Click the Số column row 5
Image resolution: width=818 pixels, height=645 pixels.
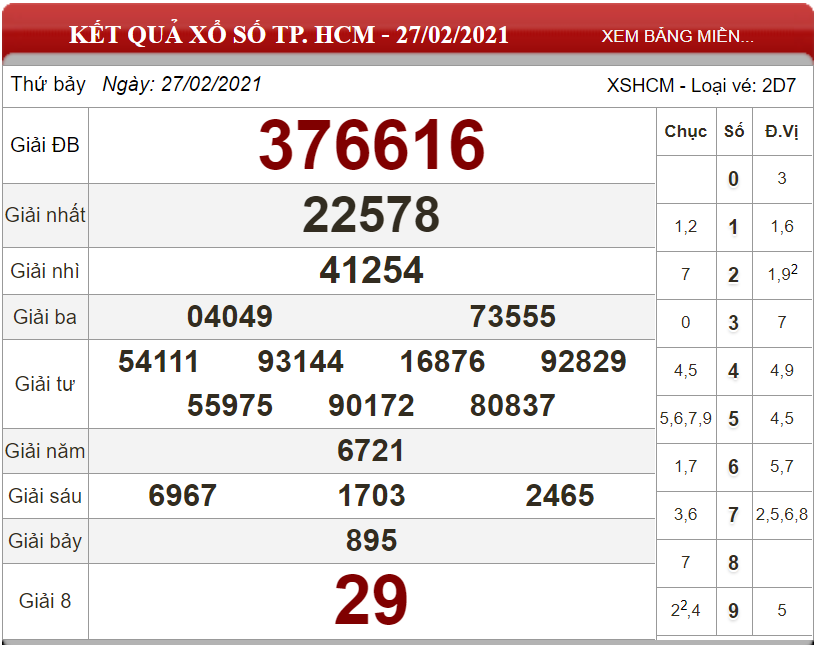pyautogui.click(x=733, y=419)
